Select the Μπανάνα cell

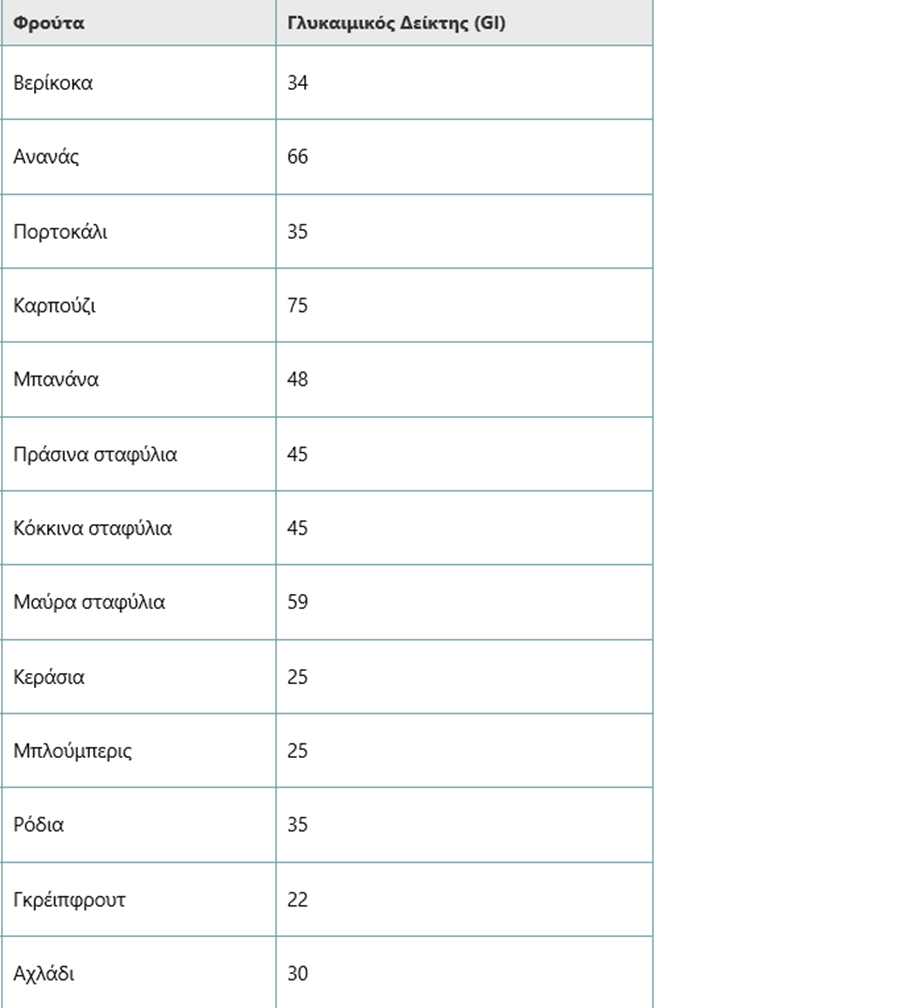coord(138,379)
